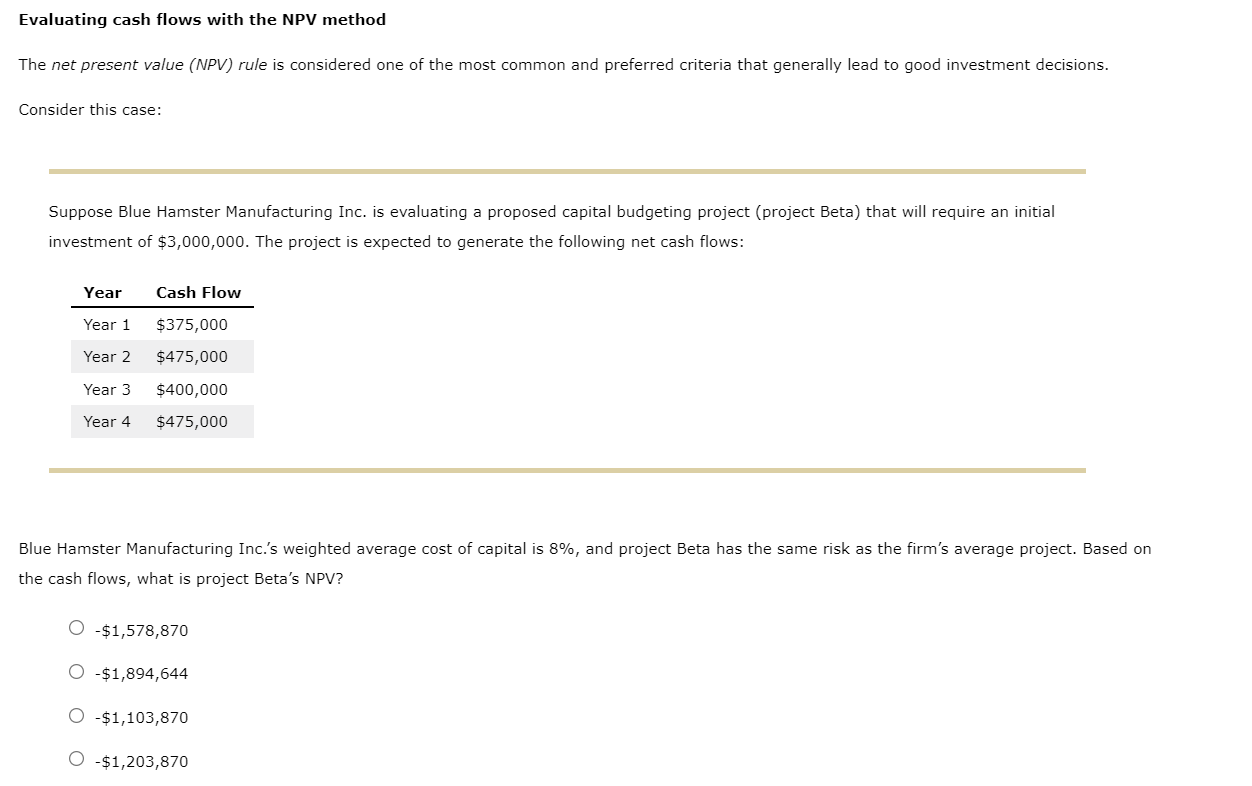Screen dimensions: 1252x786
Task: Click the $400,000 cash flow cell
Action: point(192,389)
